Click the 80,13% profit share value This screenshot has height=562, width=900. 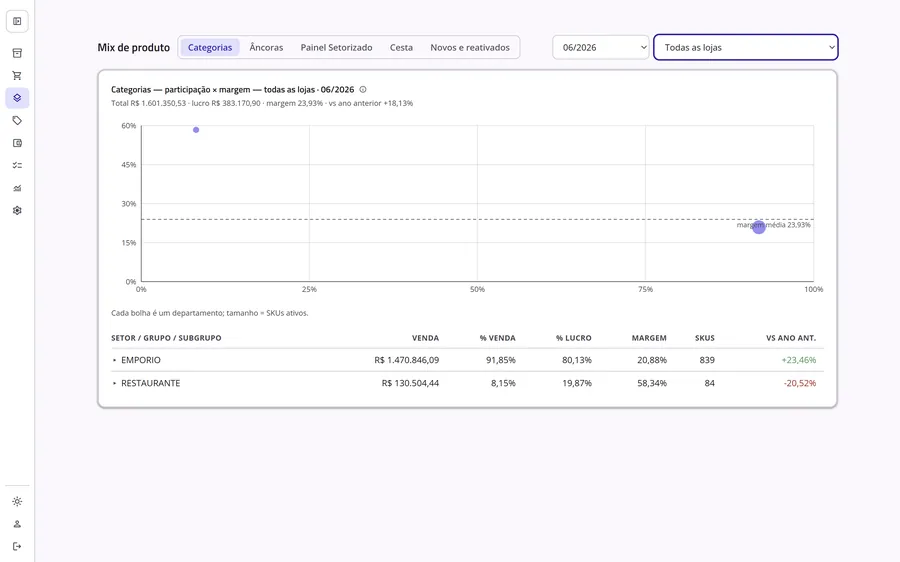point(577,360)
